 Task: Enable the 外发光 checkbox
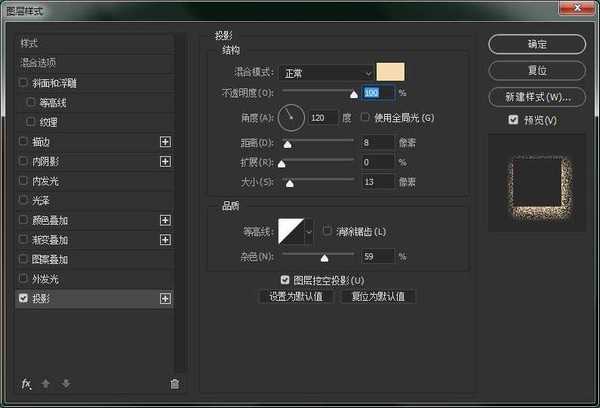point(23,278)
